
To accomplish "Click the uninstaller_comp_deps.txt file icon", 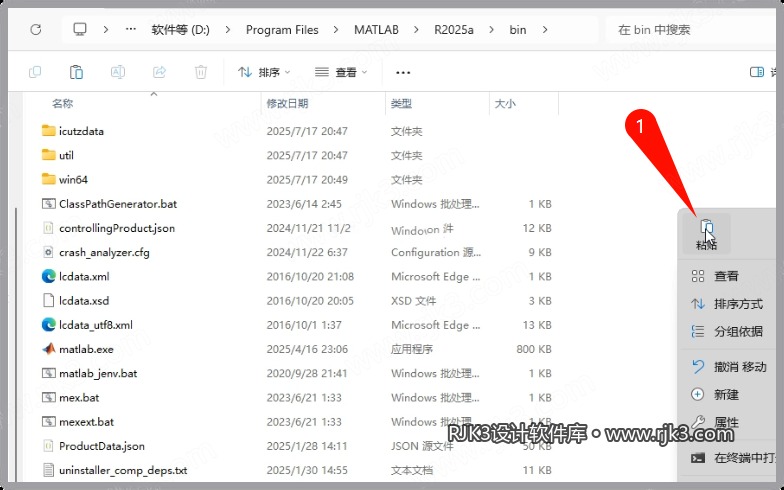I will pyautogui.click(x=48, y=470).
